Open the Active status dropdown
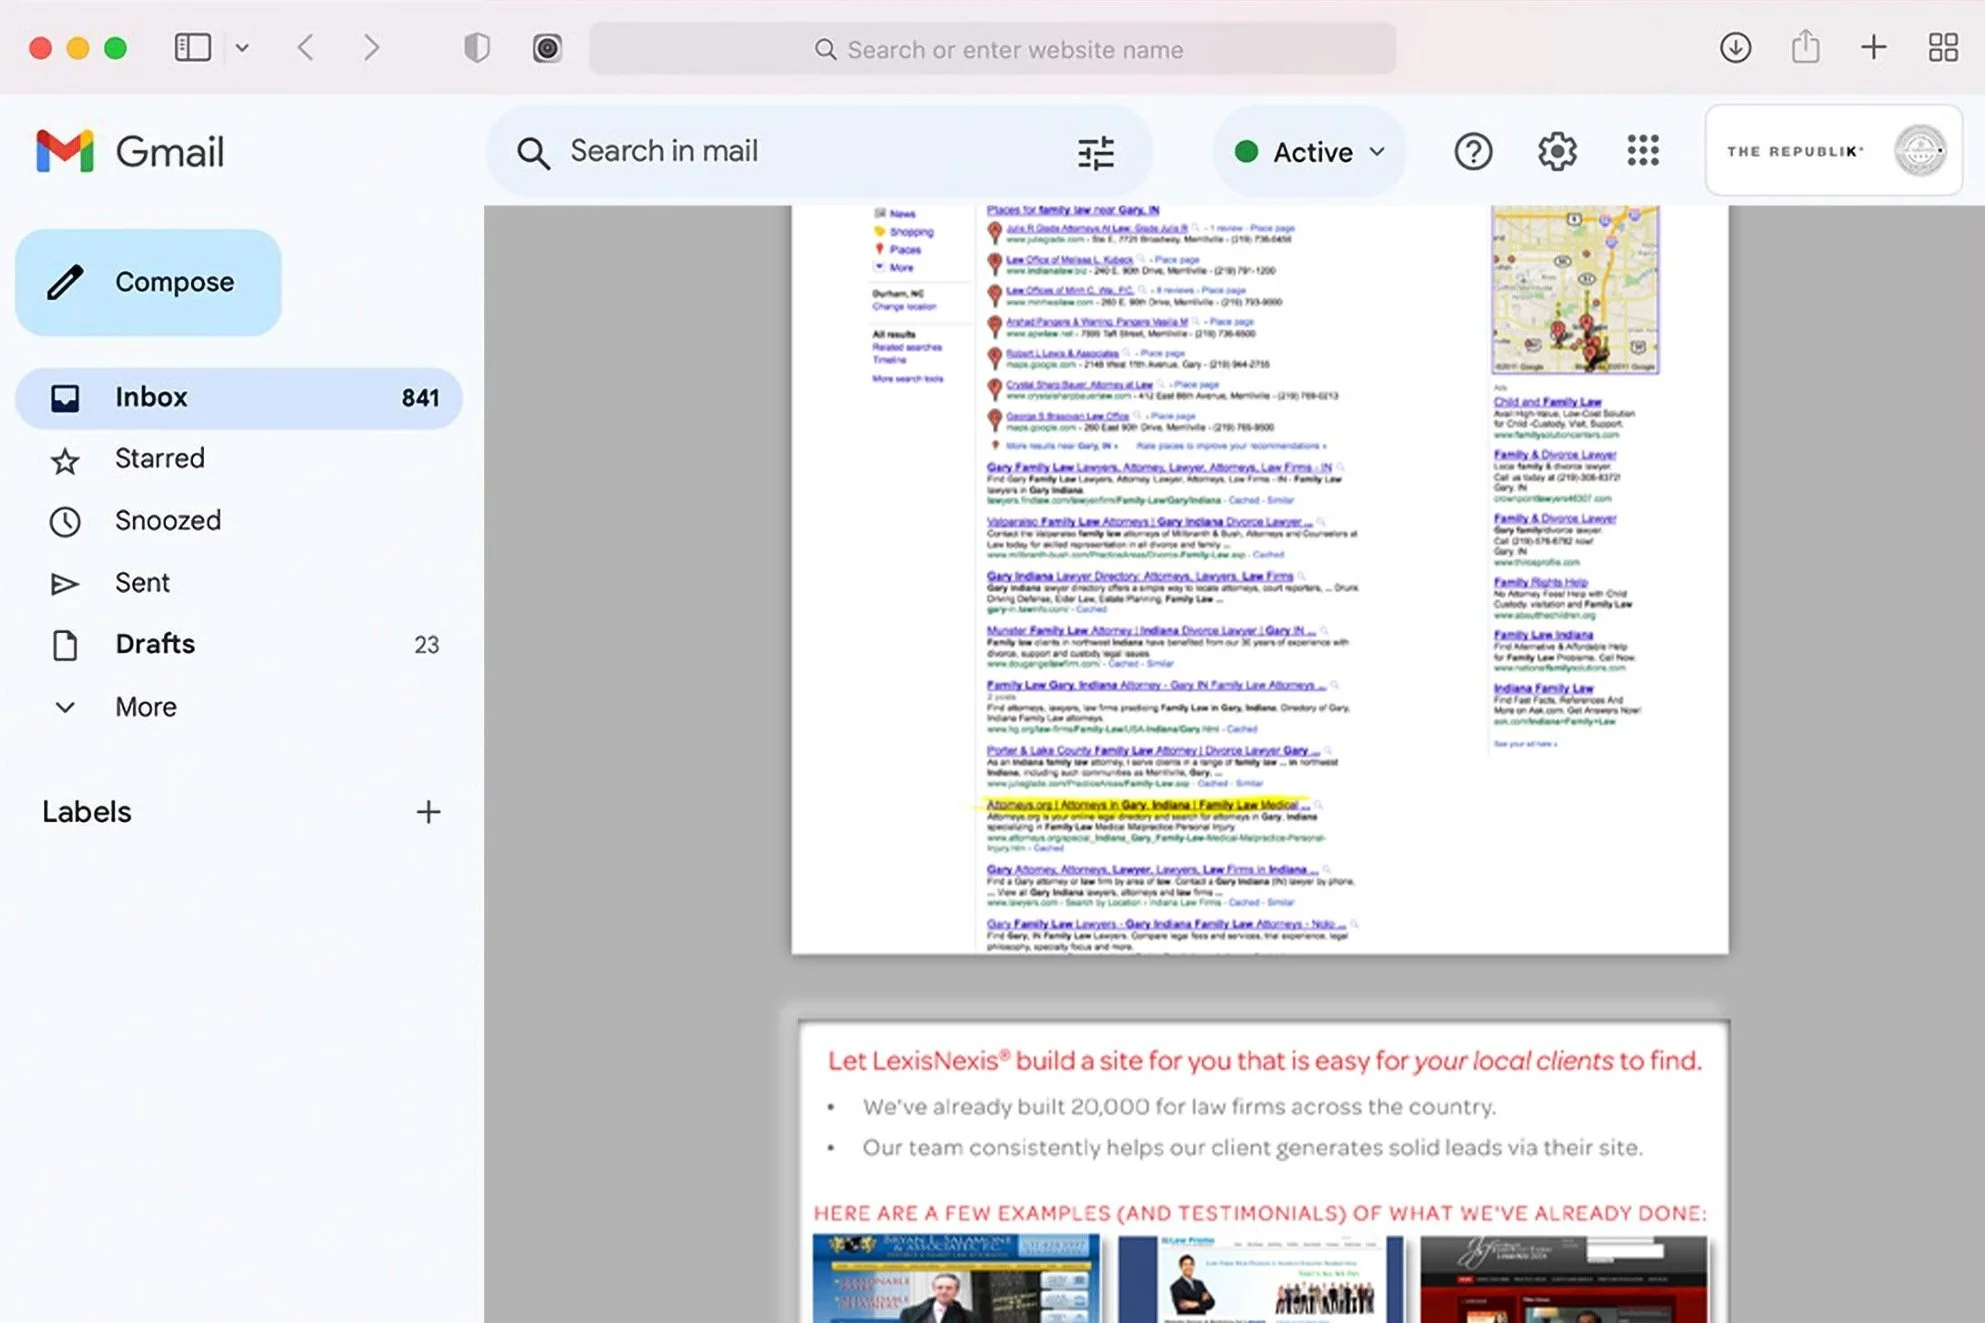The height and width of the screenshot is (1323, 1985). coord(1309,152)
